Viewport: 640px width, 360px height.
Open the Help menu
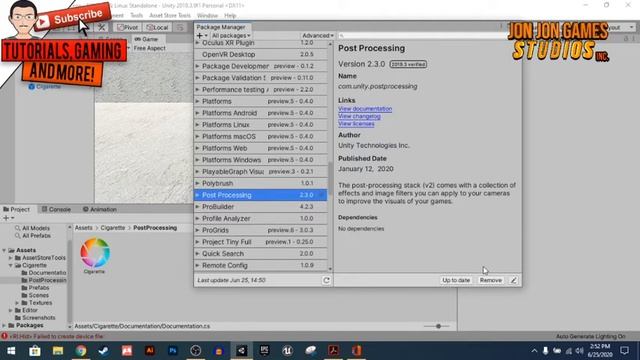[x=230, y=16]
